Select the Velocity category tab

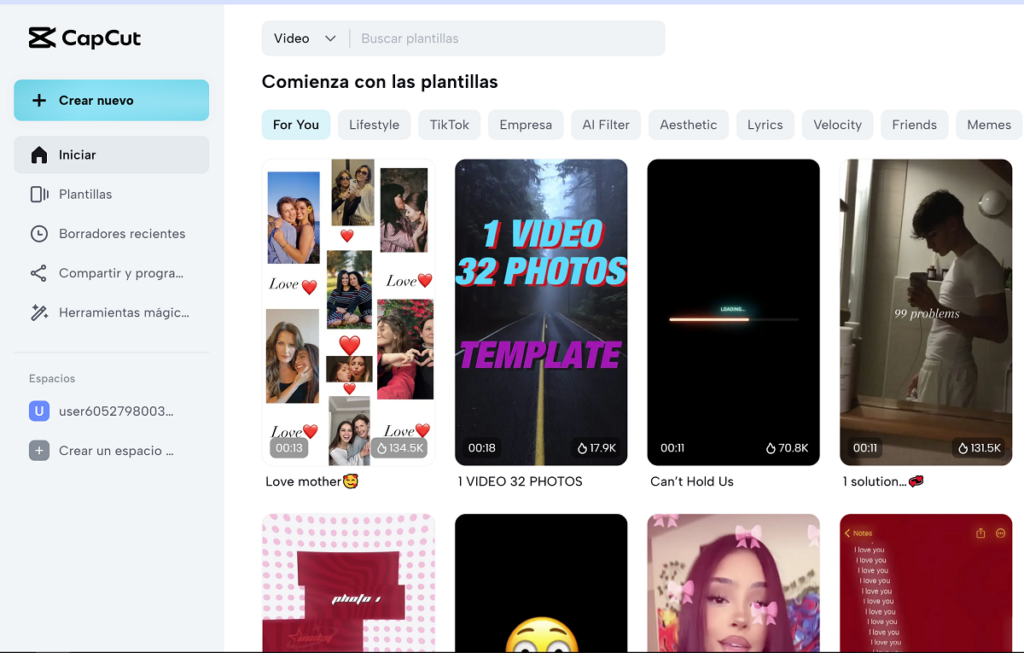[x=838, y=125]
